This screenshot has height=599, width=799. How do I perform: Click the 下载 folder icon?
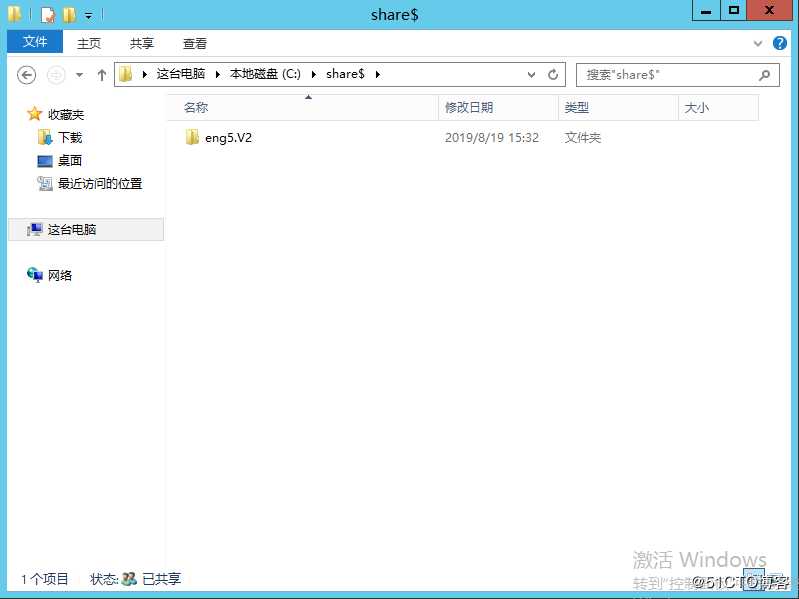[x=45, y=137]
